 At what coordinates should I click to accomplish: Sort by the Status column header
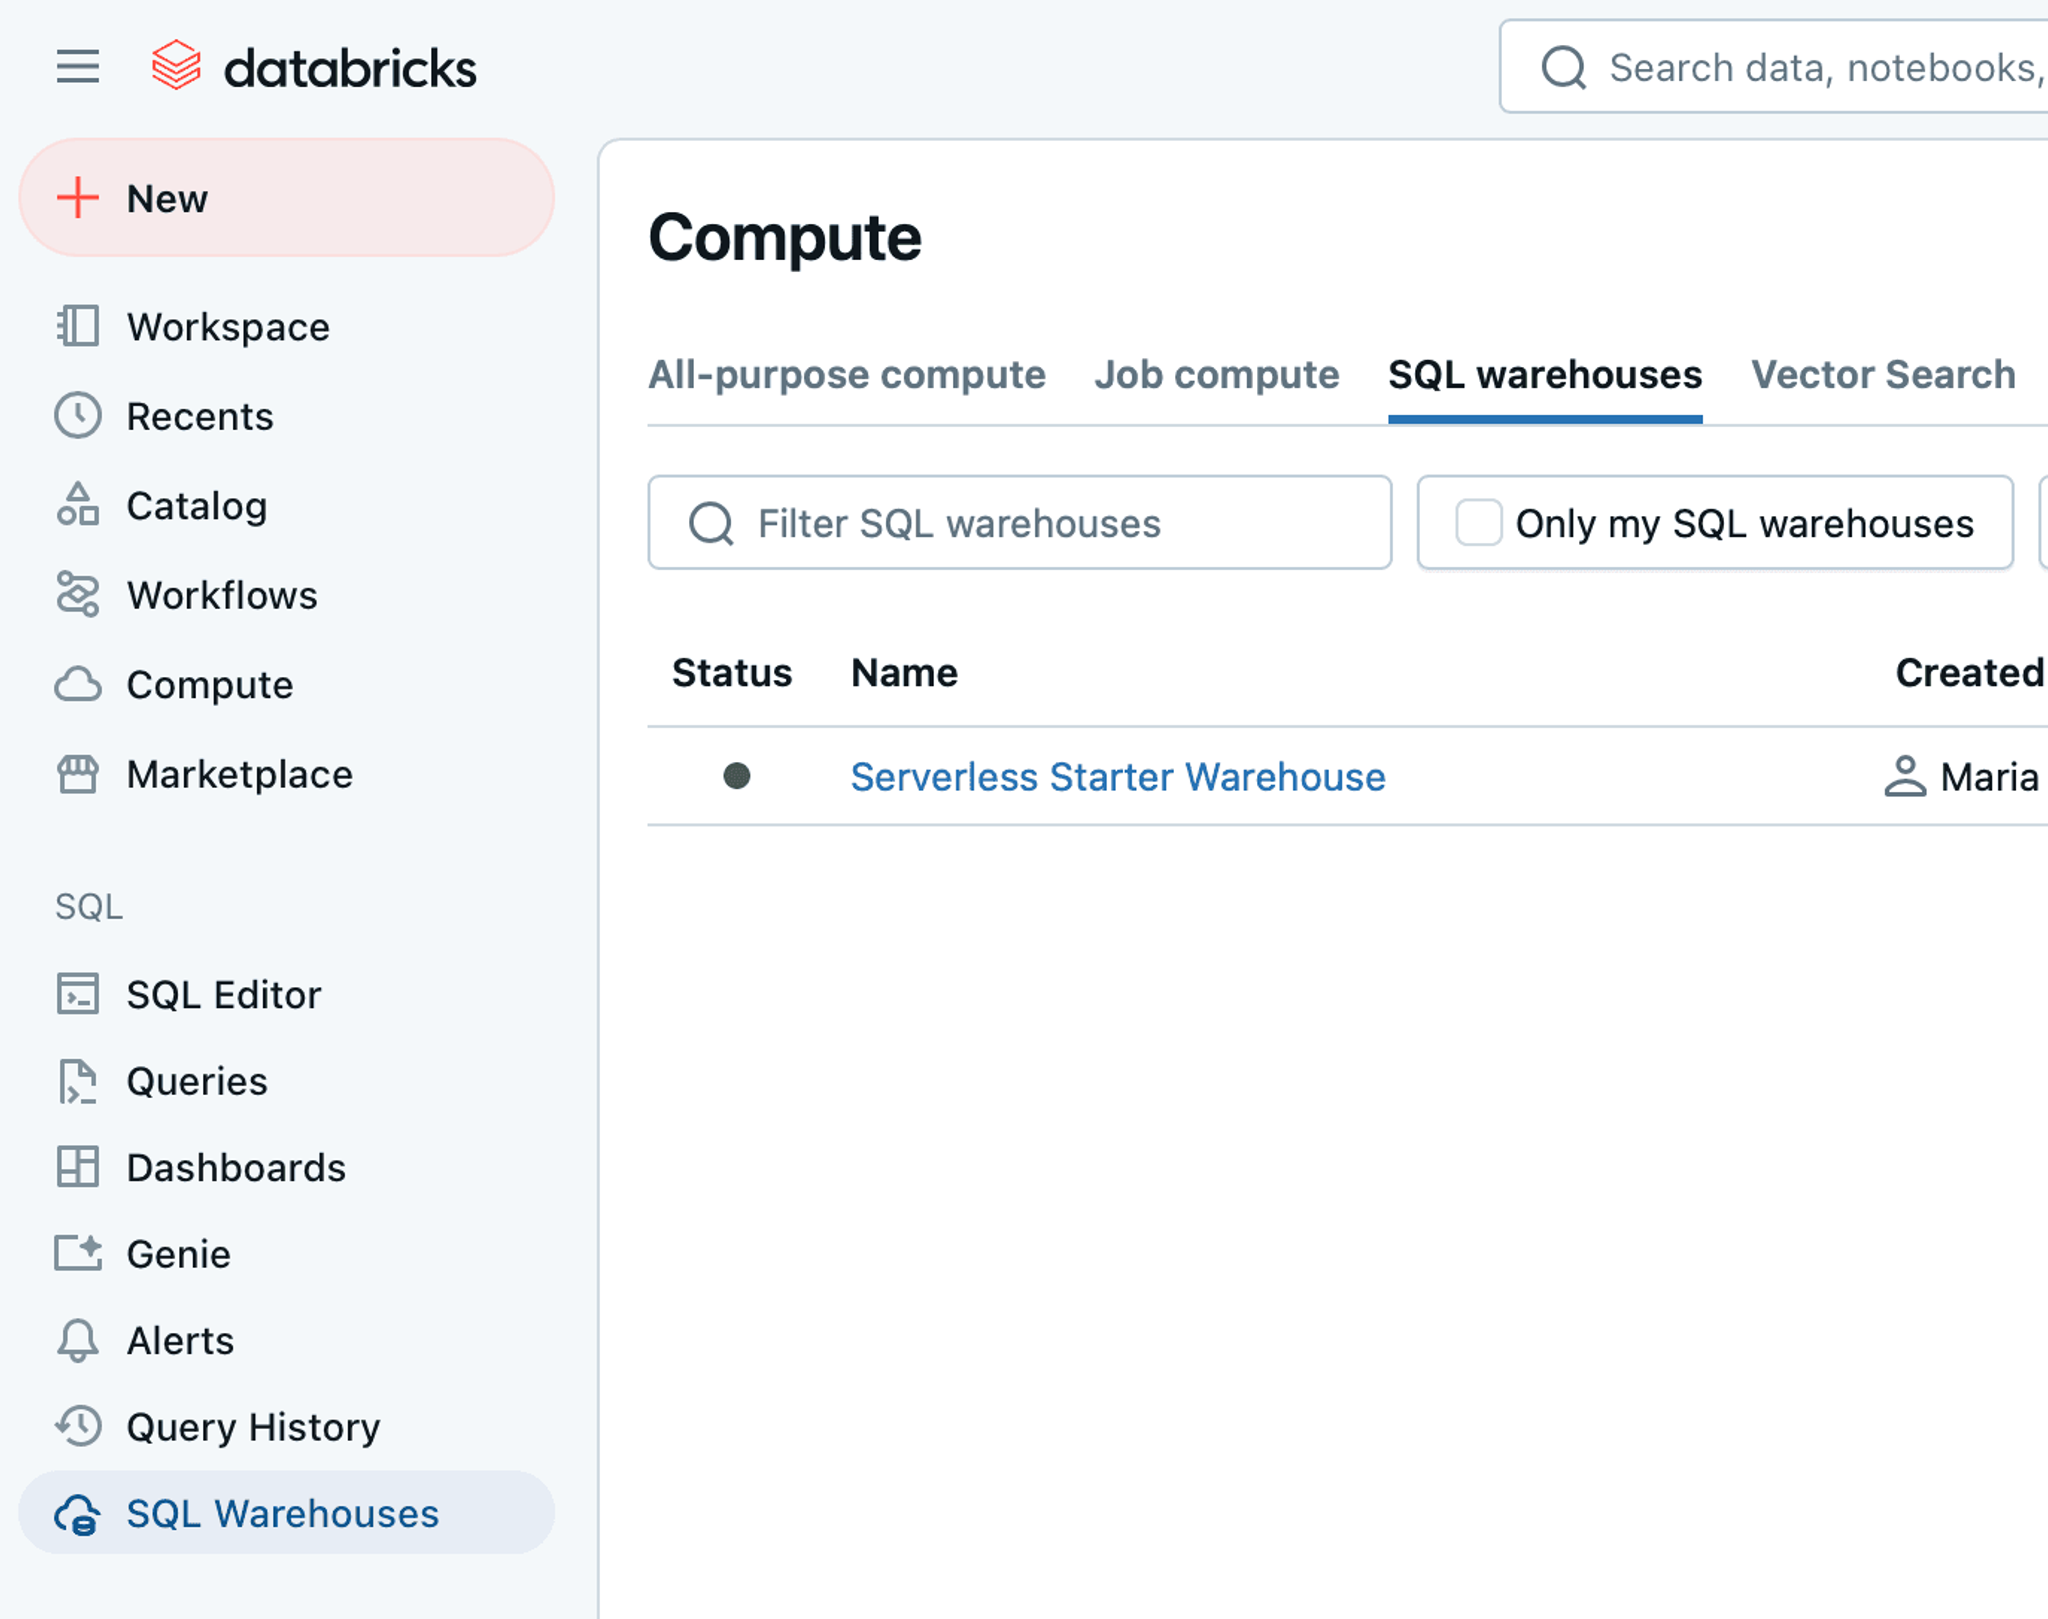point(732,673)
